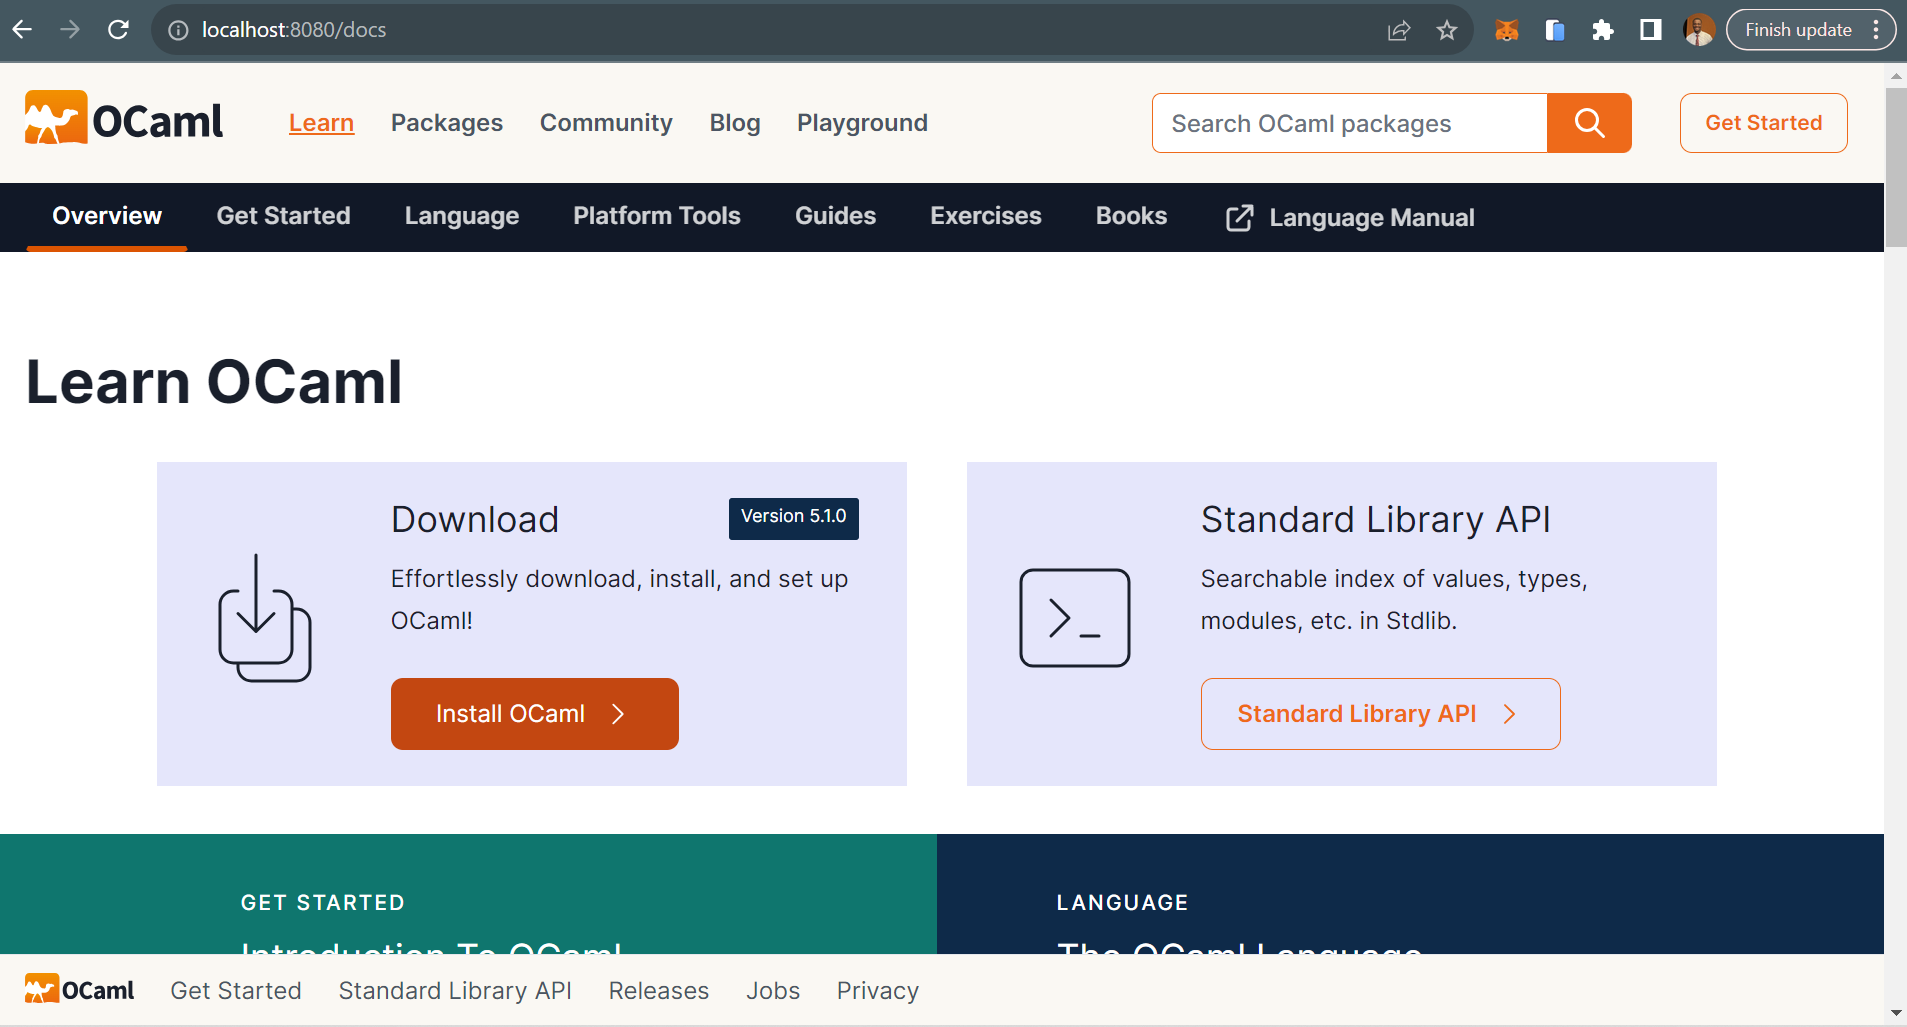Image resolution: width=1907 pixels, height=1027 pixels.
Task: Click the Install OCaml button
Action: (534, 713)
